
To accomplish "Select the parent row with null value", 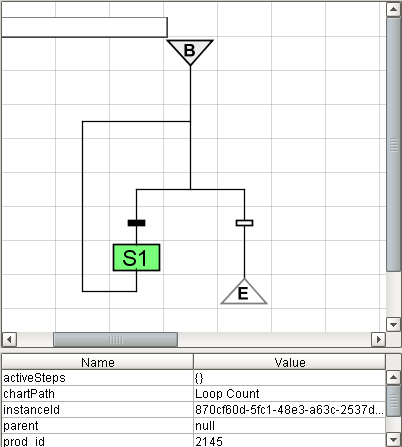I will click(194, 426).
